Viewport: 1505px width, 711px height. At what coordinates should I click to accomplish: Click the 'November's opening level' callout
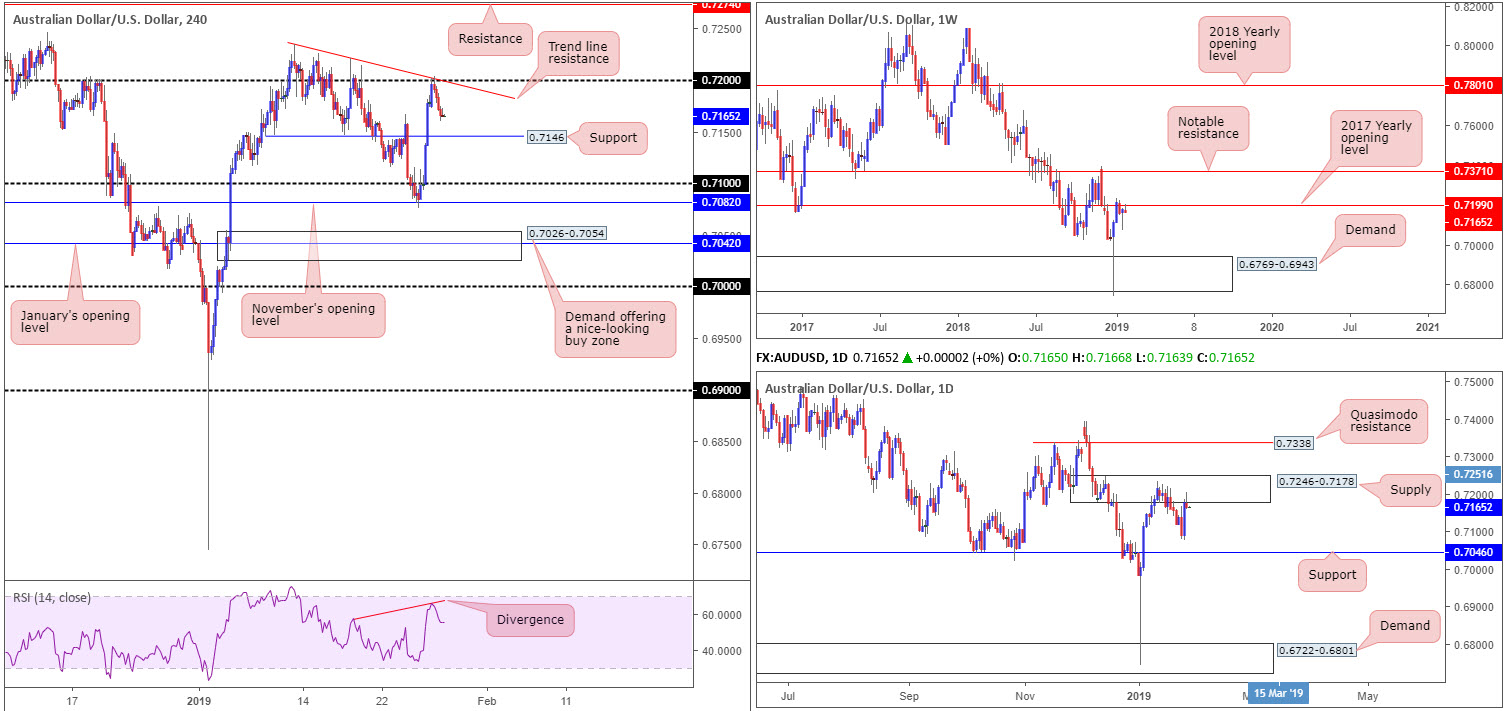[314, 316]
